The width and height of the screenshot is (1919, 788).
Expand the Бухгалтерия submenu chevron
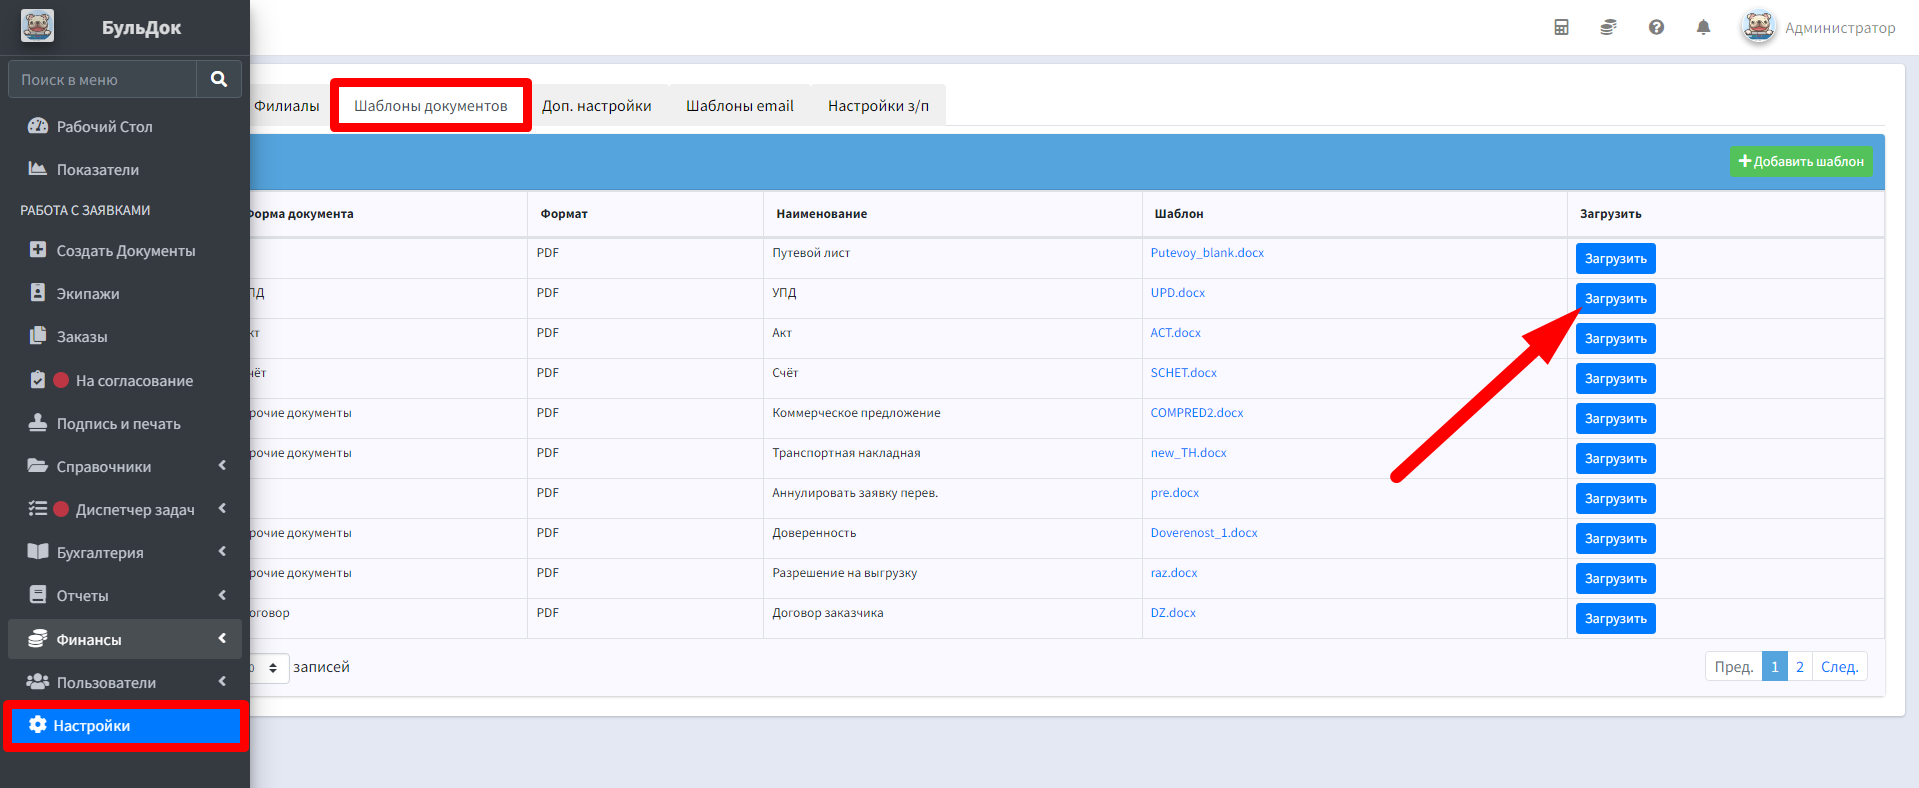[x=222, y=552]
